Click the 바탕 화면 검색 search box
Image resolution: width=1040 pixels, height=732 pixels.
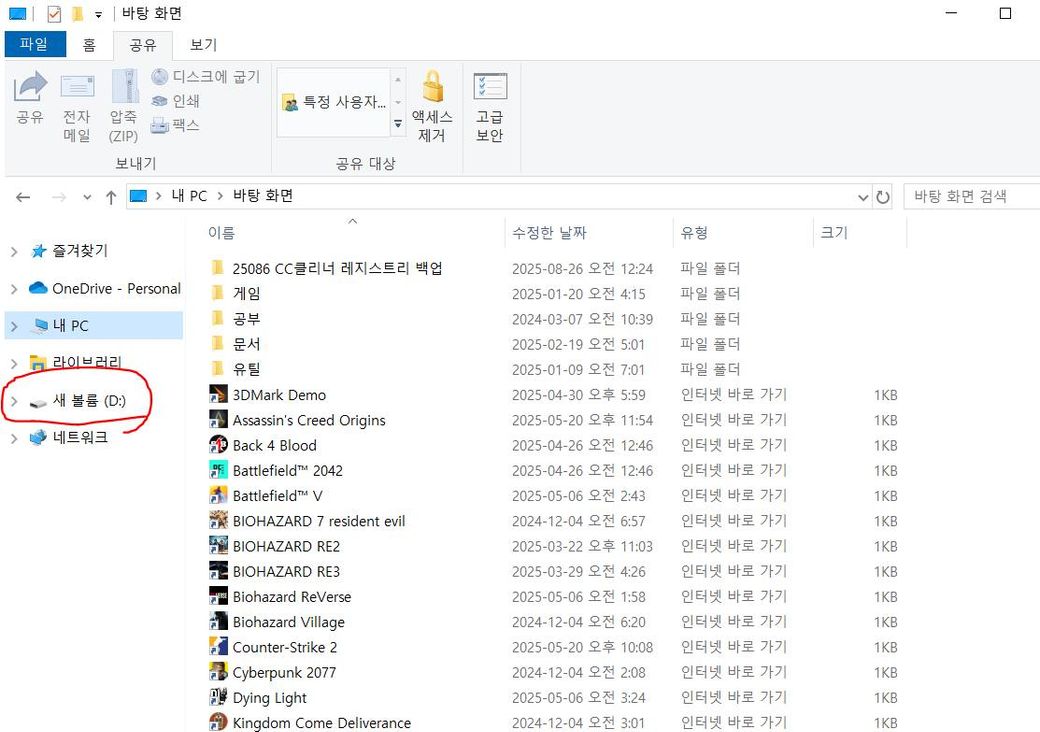pos(970,197)
